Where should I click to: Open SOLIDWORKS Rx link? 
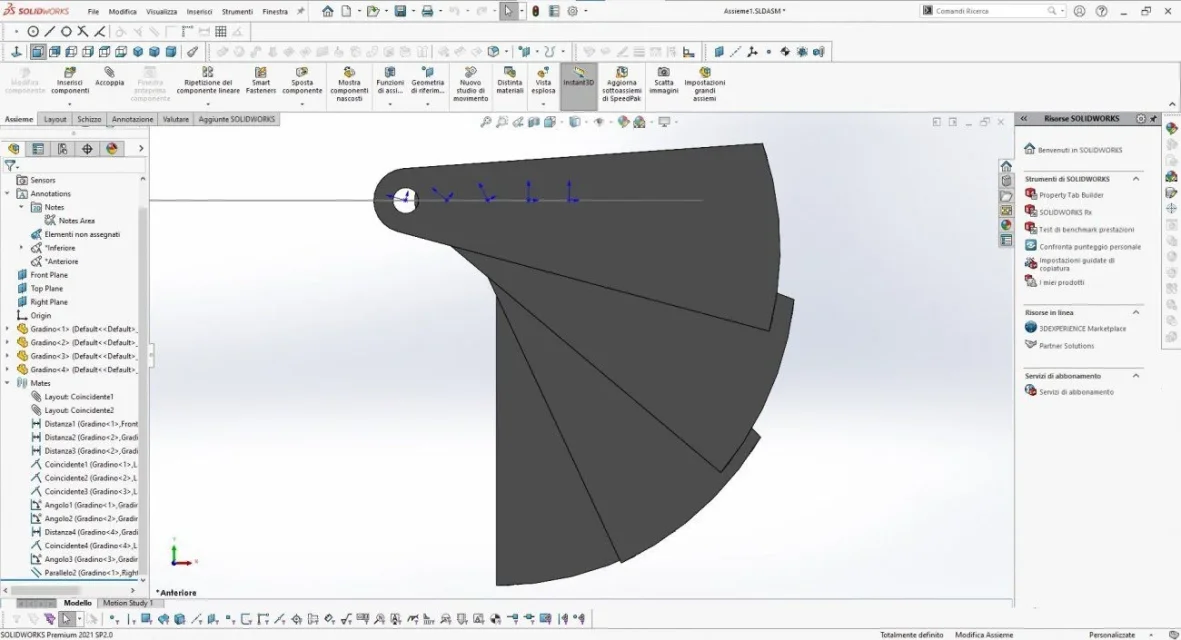click(1065, 212)
